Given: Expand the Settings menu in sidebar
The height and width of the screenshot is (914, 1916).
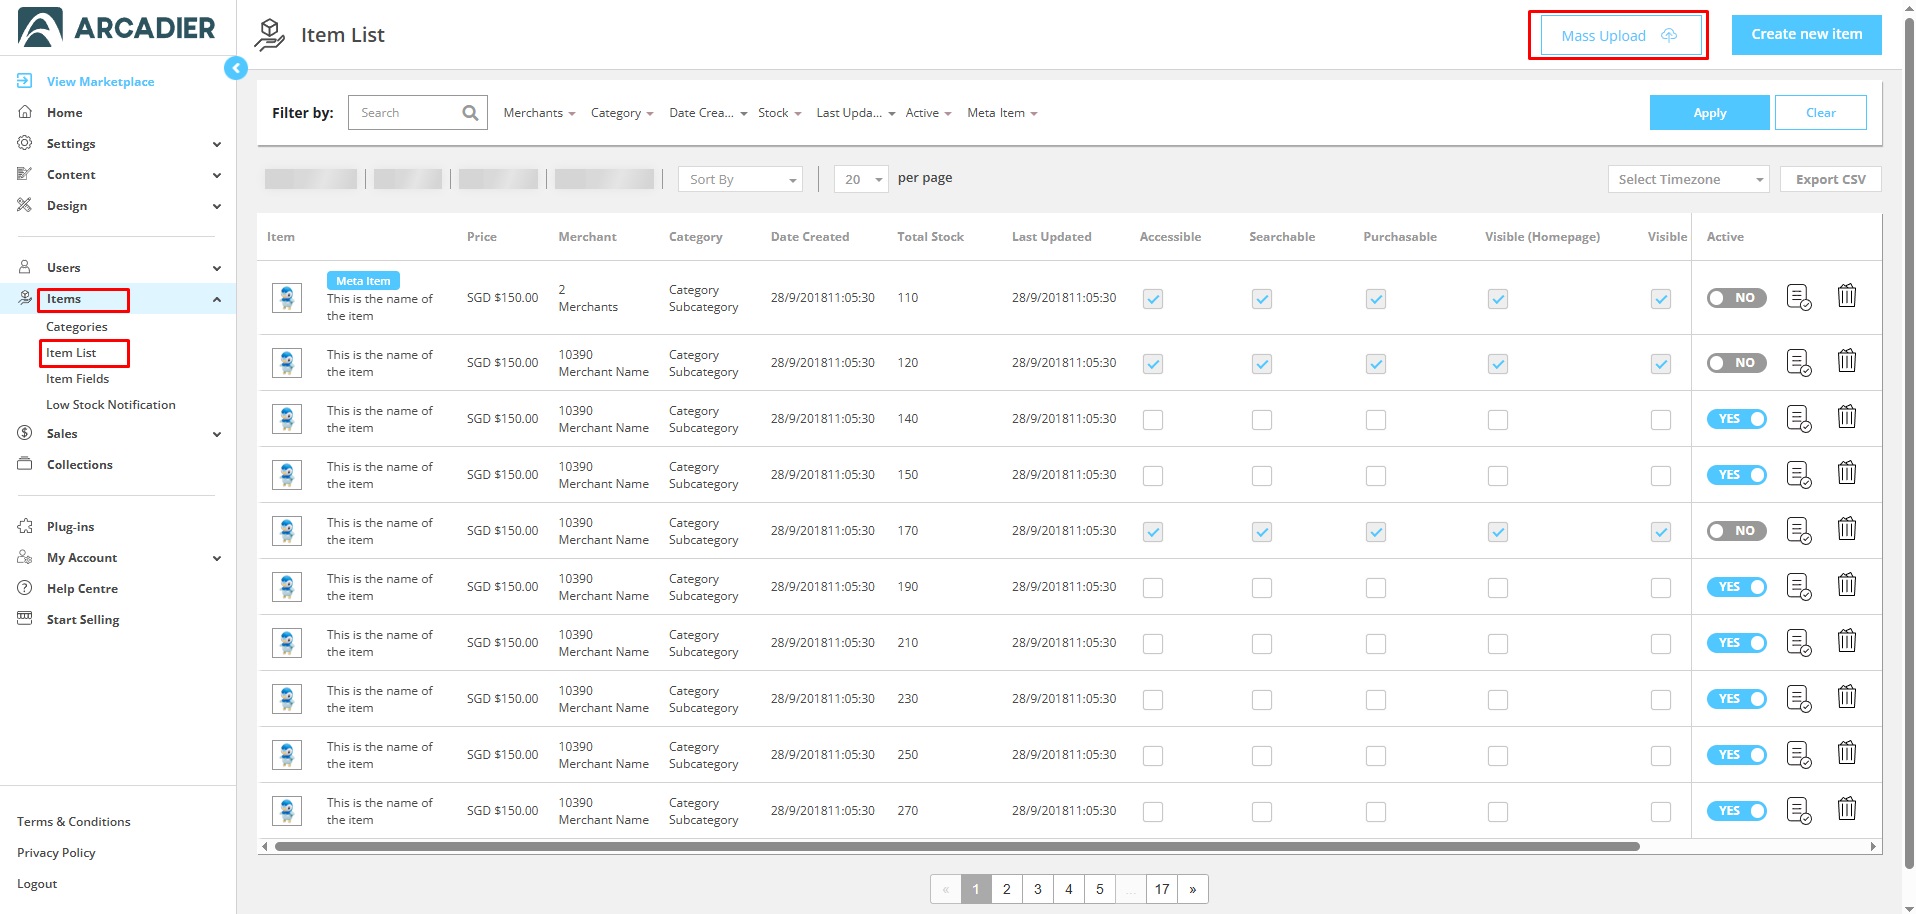Looking at the screenshot, I should pos(119,144).
